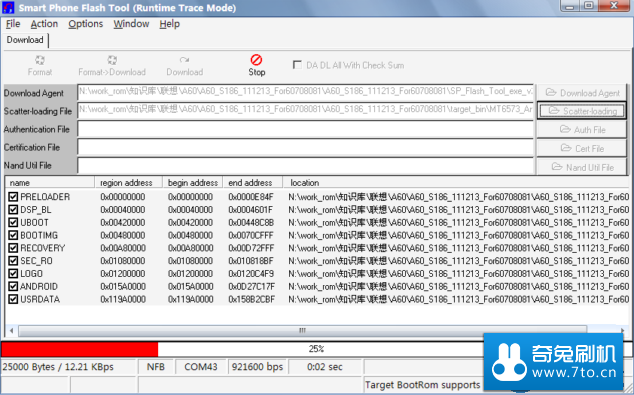Click the NFB status bar entry

pos(156,367)
